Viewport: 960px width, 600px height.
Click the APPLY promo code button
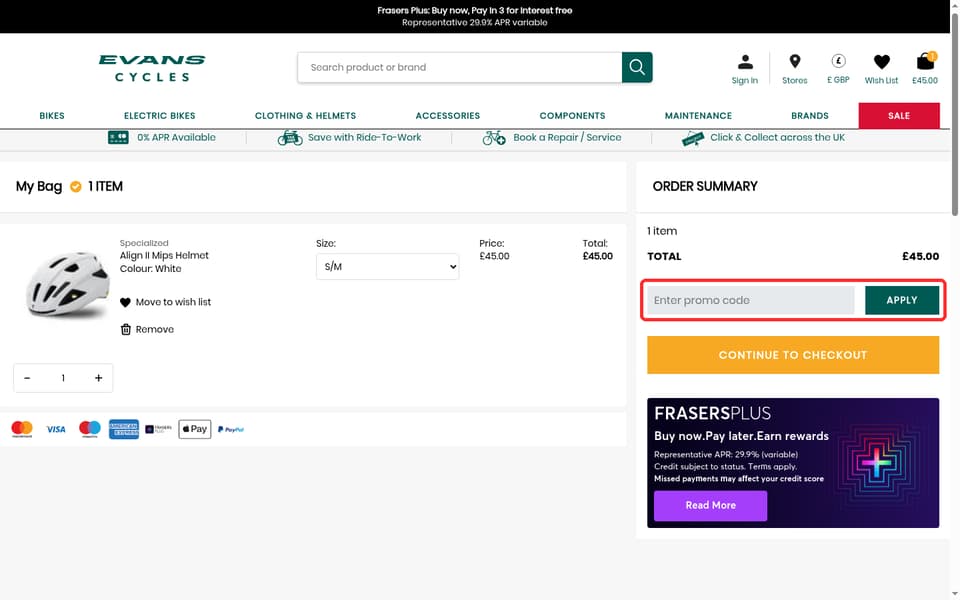[x=902, y=301]
